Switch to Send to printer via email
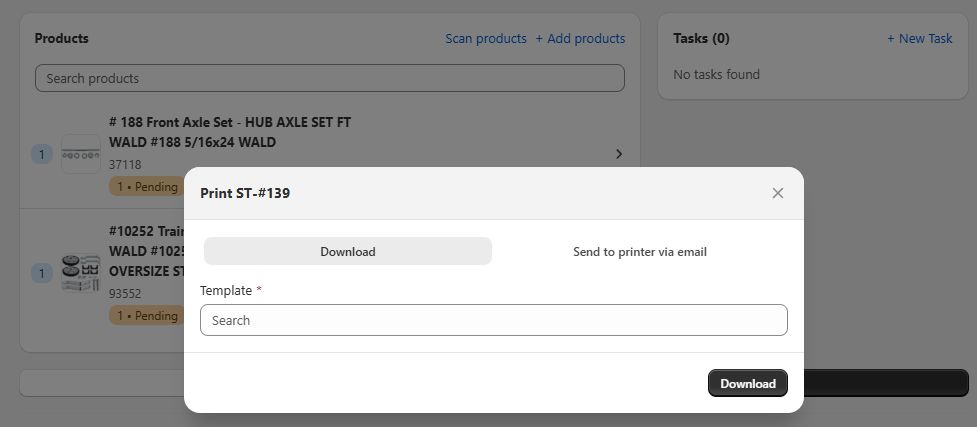977x427 pixels. coord(639,251)
